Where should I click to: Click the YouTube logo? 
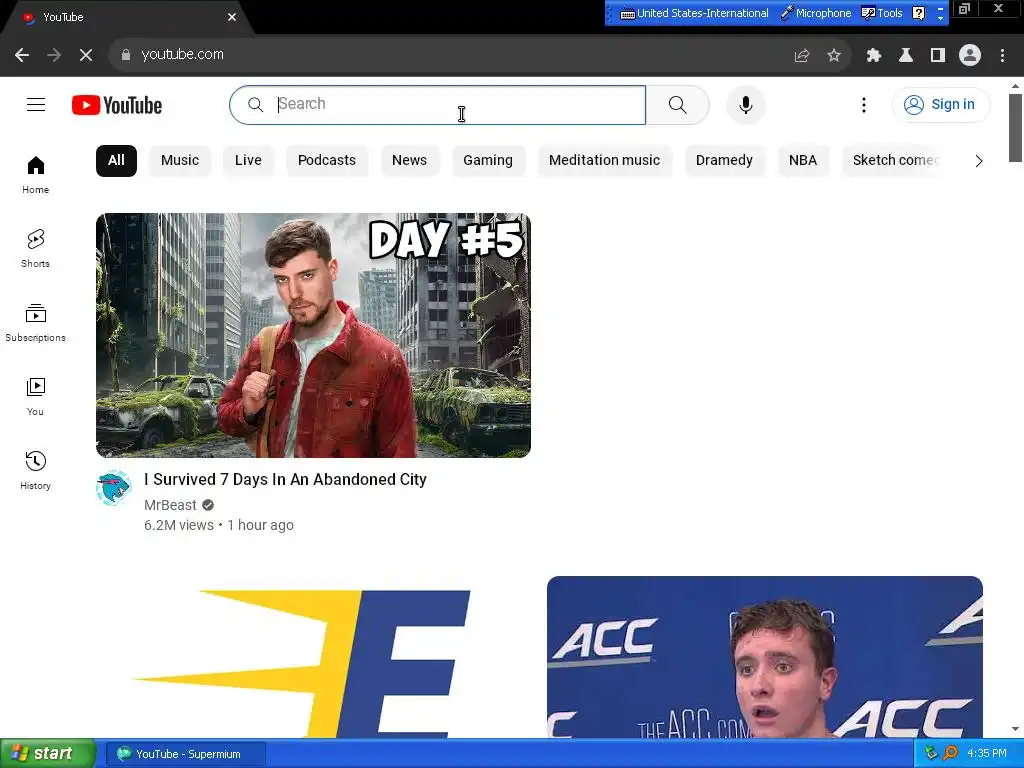(117, 105)
